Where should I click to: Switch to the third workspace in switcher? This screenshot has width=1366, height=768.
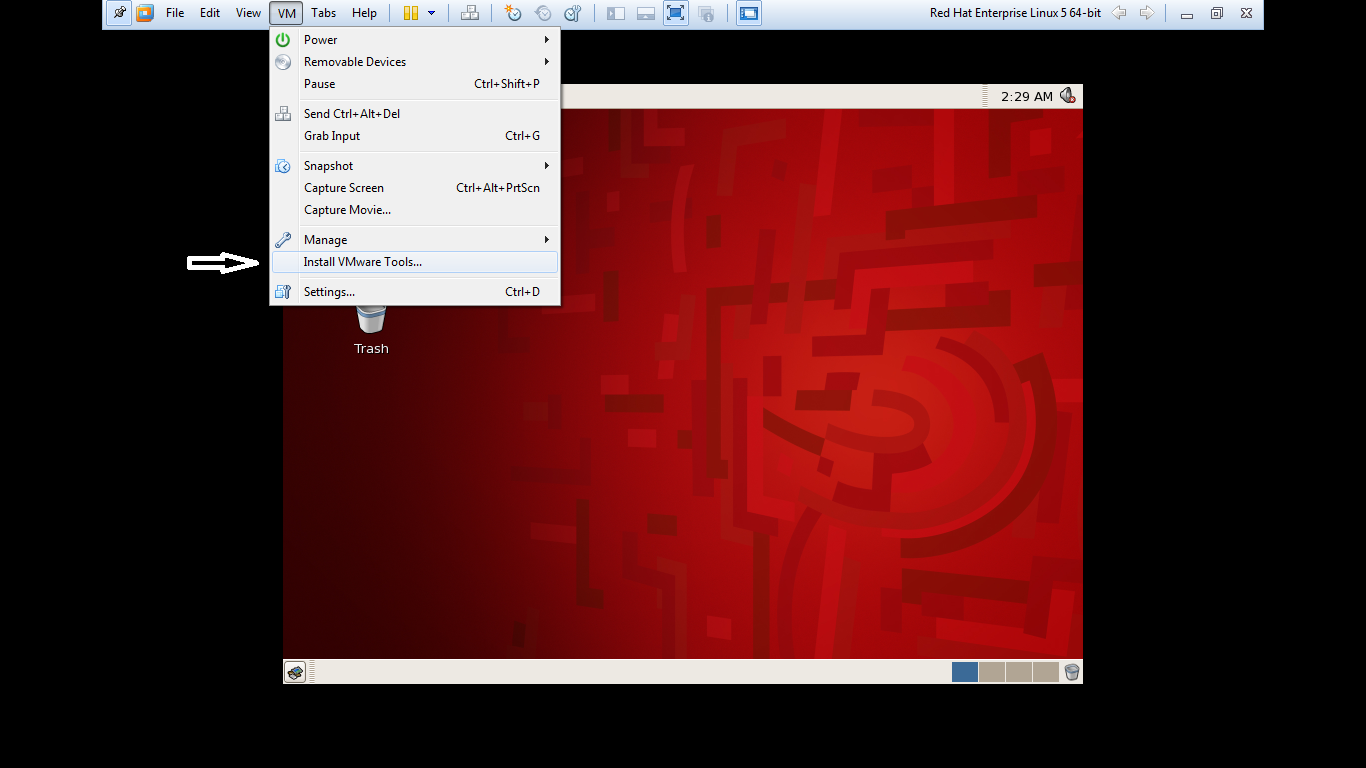tap(1018, 672)
